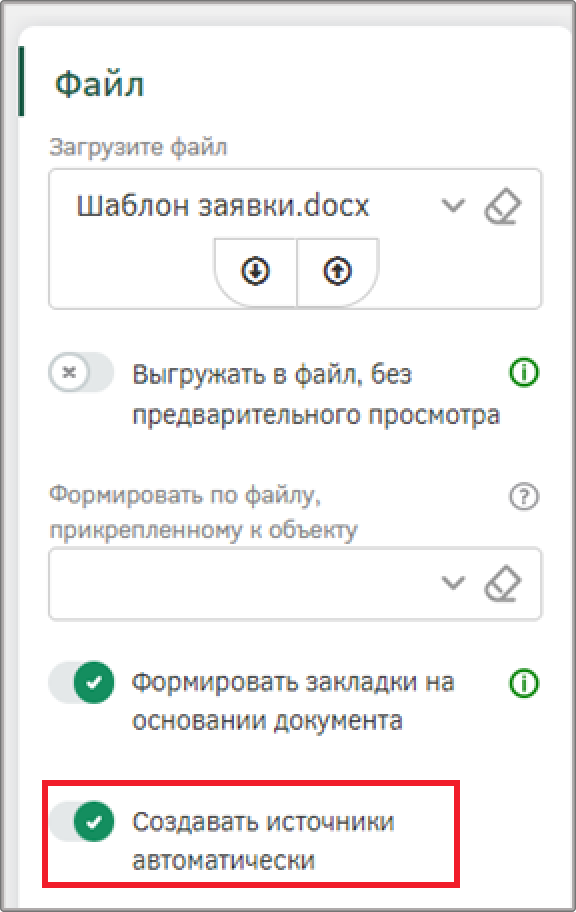
Task: Open info icon beside Выгружать в файл
Action: [524, 372]
